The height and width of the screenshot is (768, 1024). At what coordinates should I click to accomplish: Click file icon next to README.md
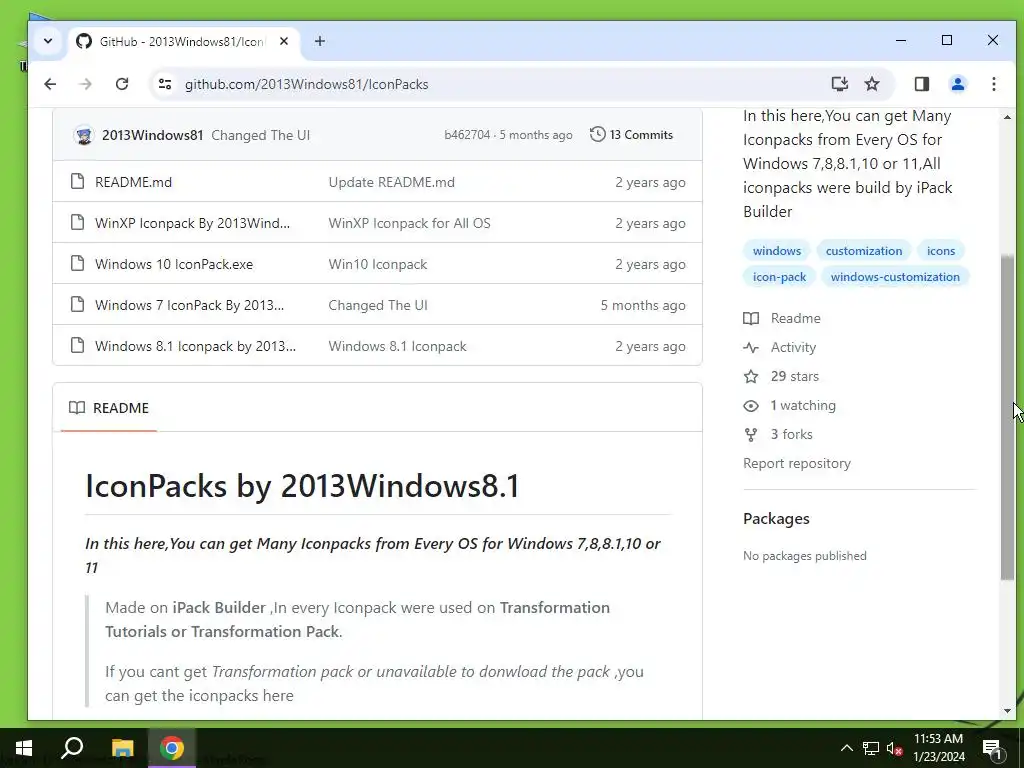[x=78, y=182]
